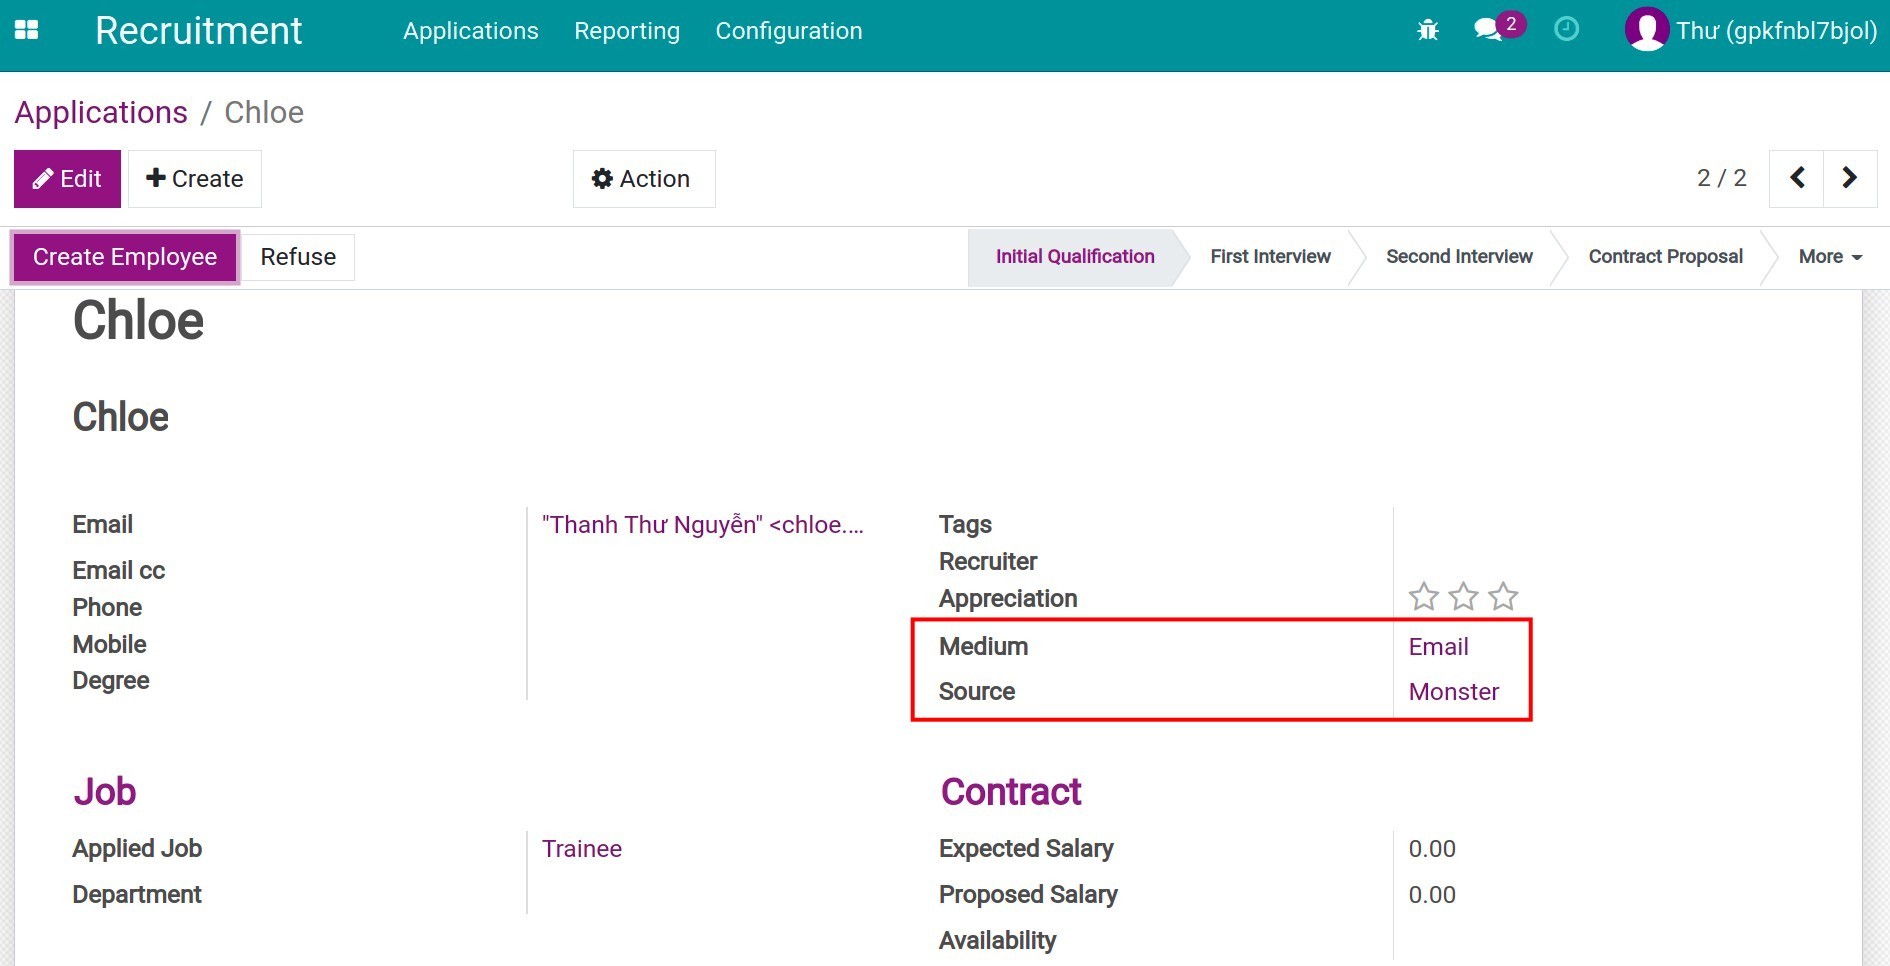Open the activities clock icon

click(1565, 30)
